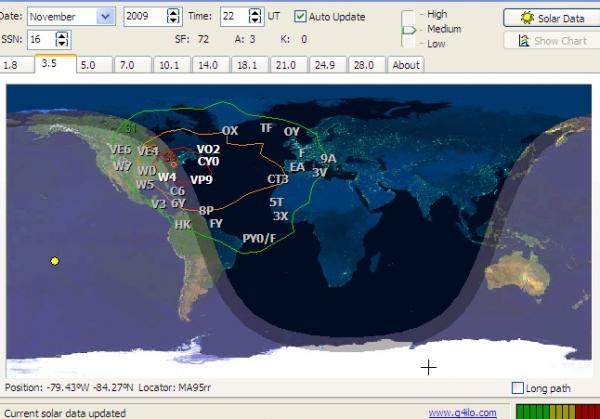Click the yellow sun marker on map
Viewport: 600px width, 419px height.
(55, 261)
